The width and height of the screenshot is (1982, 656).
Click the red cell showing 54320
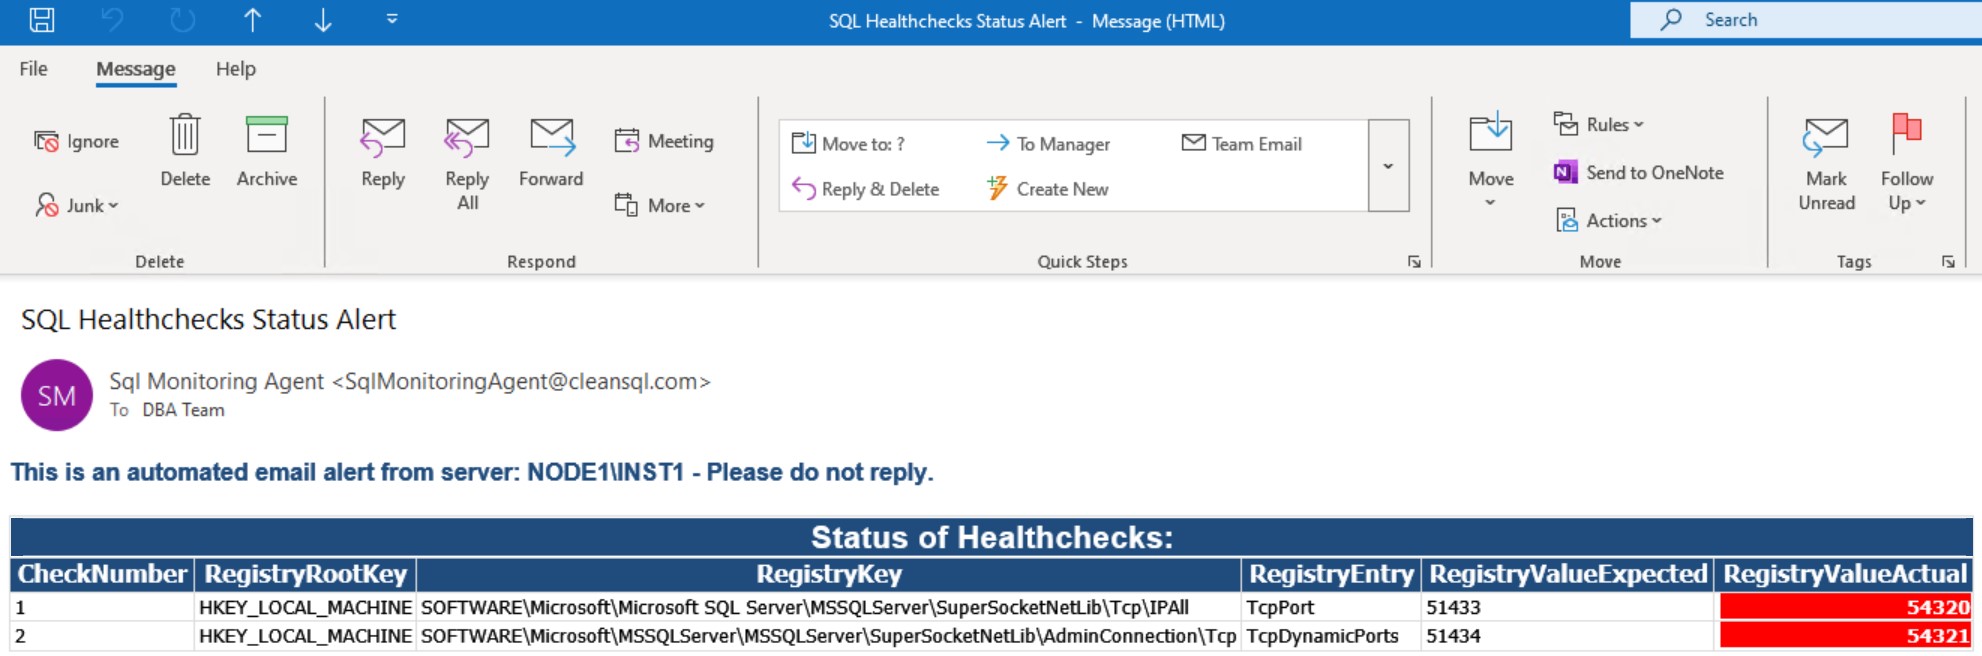click(1845, 607)
